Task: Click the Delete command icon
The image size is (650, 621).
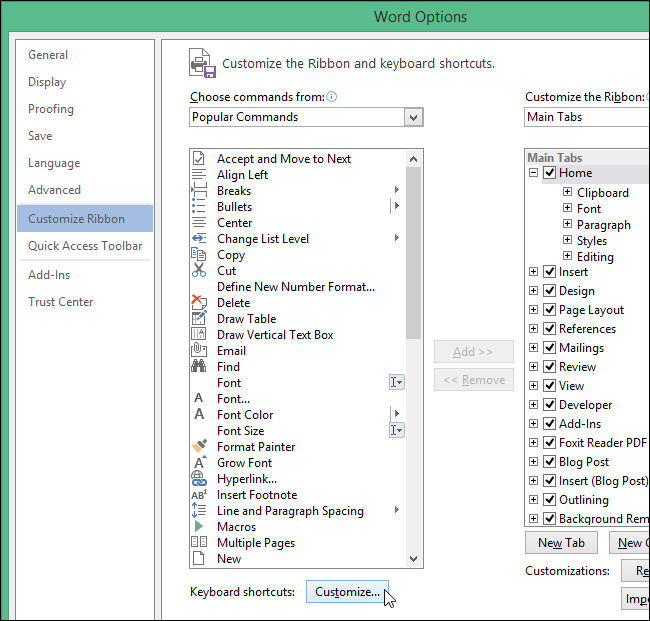Action: click(x=198, y=302)
